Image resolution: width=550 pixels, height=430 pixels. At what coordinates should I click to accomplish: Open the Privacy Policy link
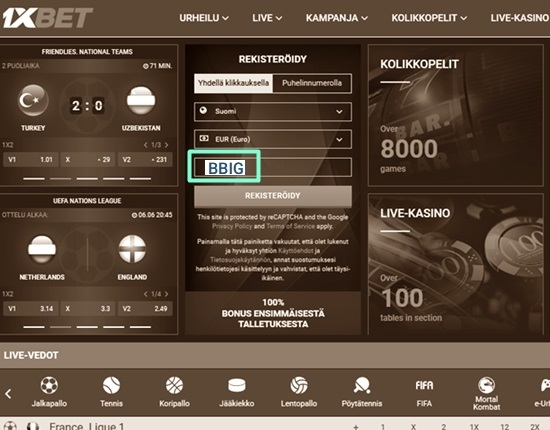232,226
